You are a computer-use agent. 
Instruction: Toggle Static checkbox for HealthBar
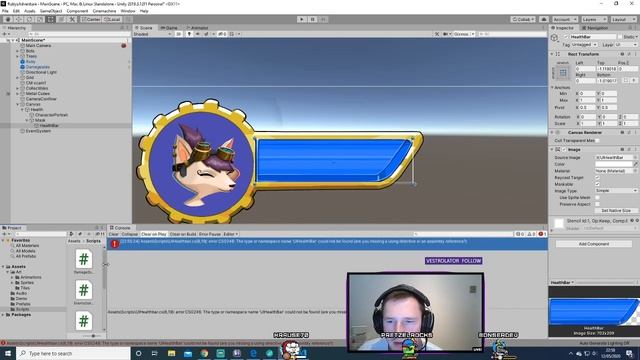pos(620,37)
